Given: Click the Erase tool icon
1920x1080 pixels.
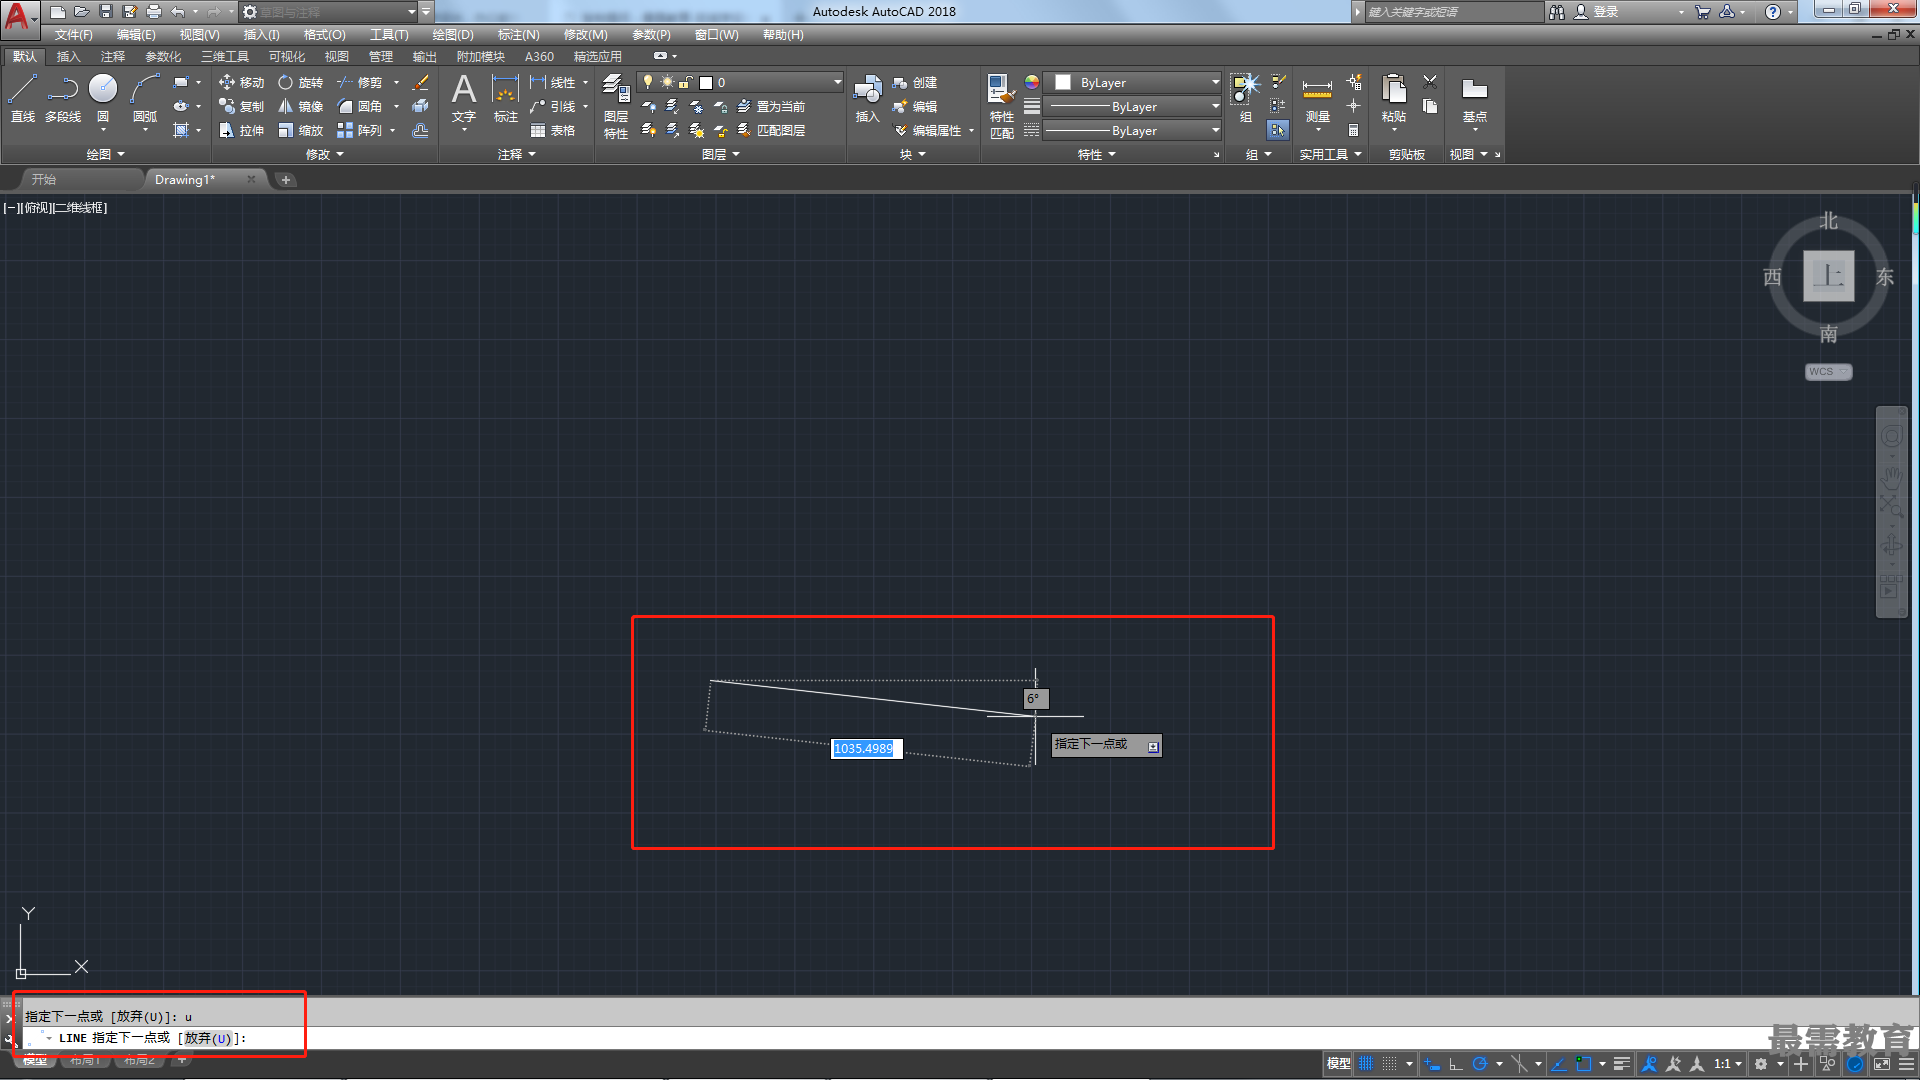Looking at the screenshot, I should click(421, 83).
